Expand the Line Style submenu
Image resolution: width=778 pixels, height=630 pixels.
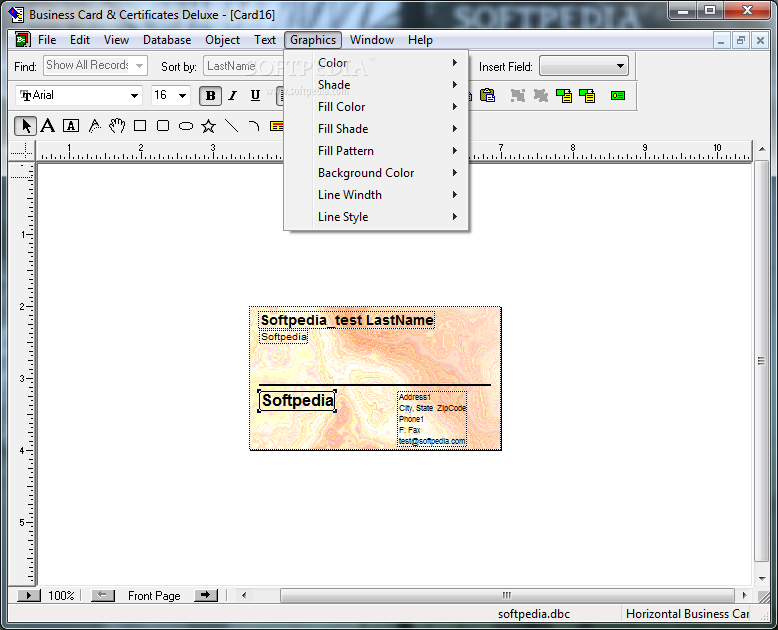[376, 217]
